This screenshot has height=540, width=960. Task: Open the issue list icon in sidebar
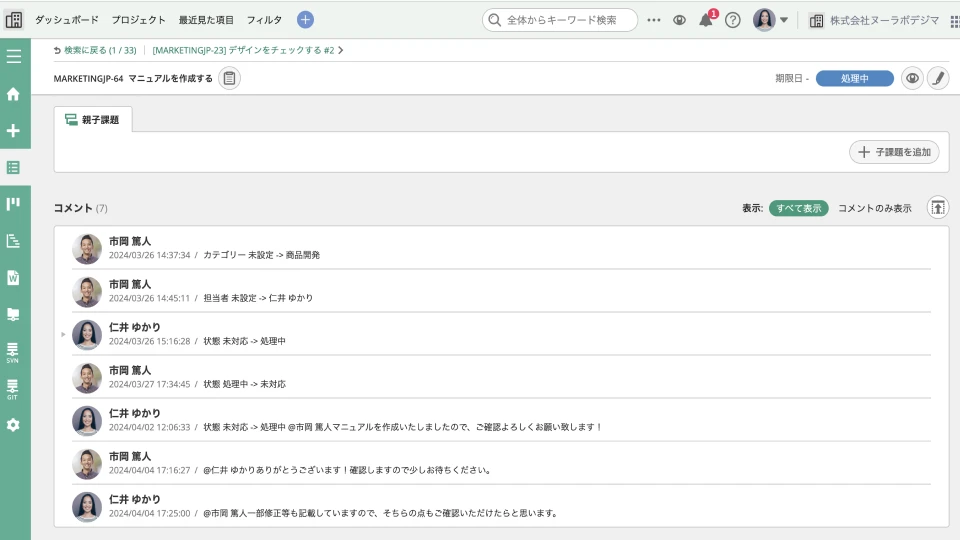tap(13, 167)
